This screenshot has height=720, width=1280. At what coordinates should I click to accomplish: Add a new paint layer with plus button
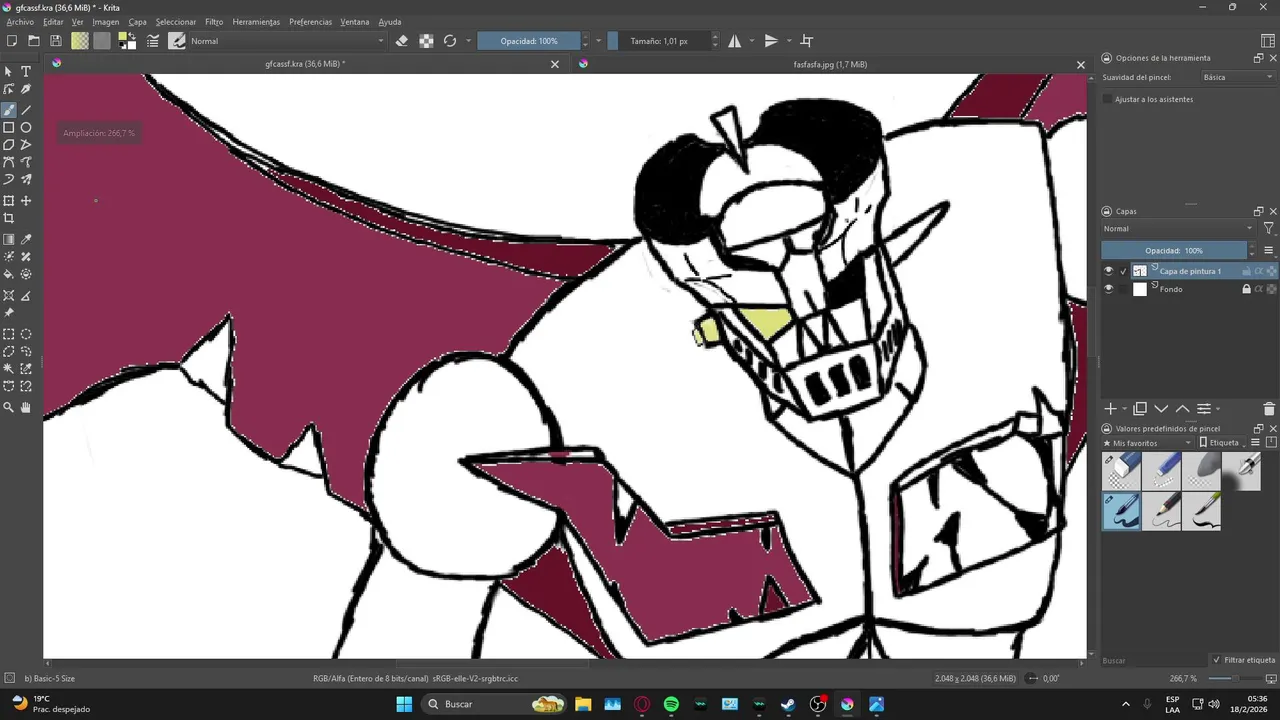1110,409
